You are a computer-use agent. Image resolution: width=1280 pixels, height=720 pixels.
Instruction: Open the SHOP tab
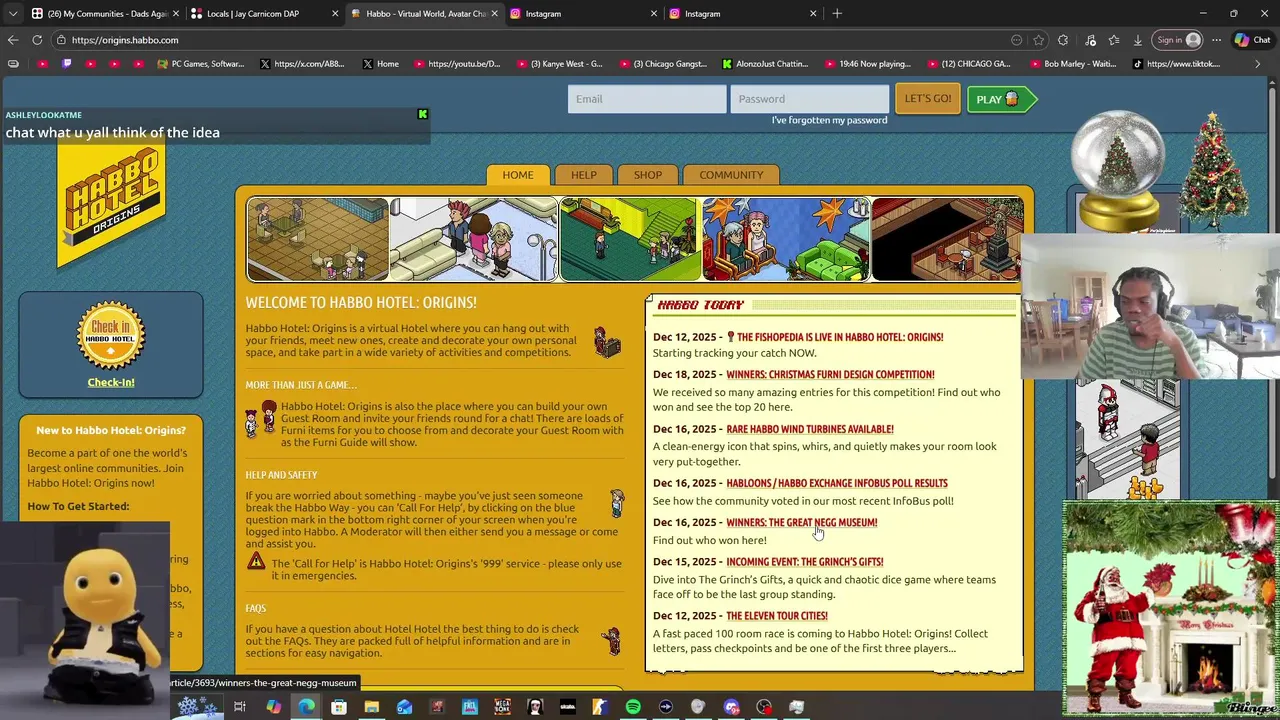click(x=648, y=175)
